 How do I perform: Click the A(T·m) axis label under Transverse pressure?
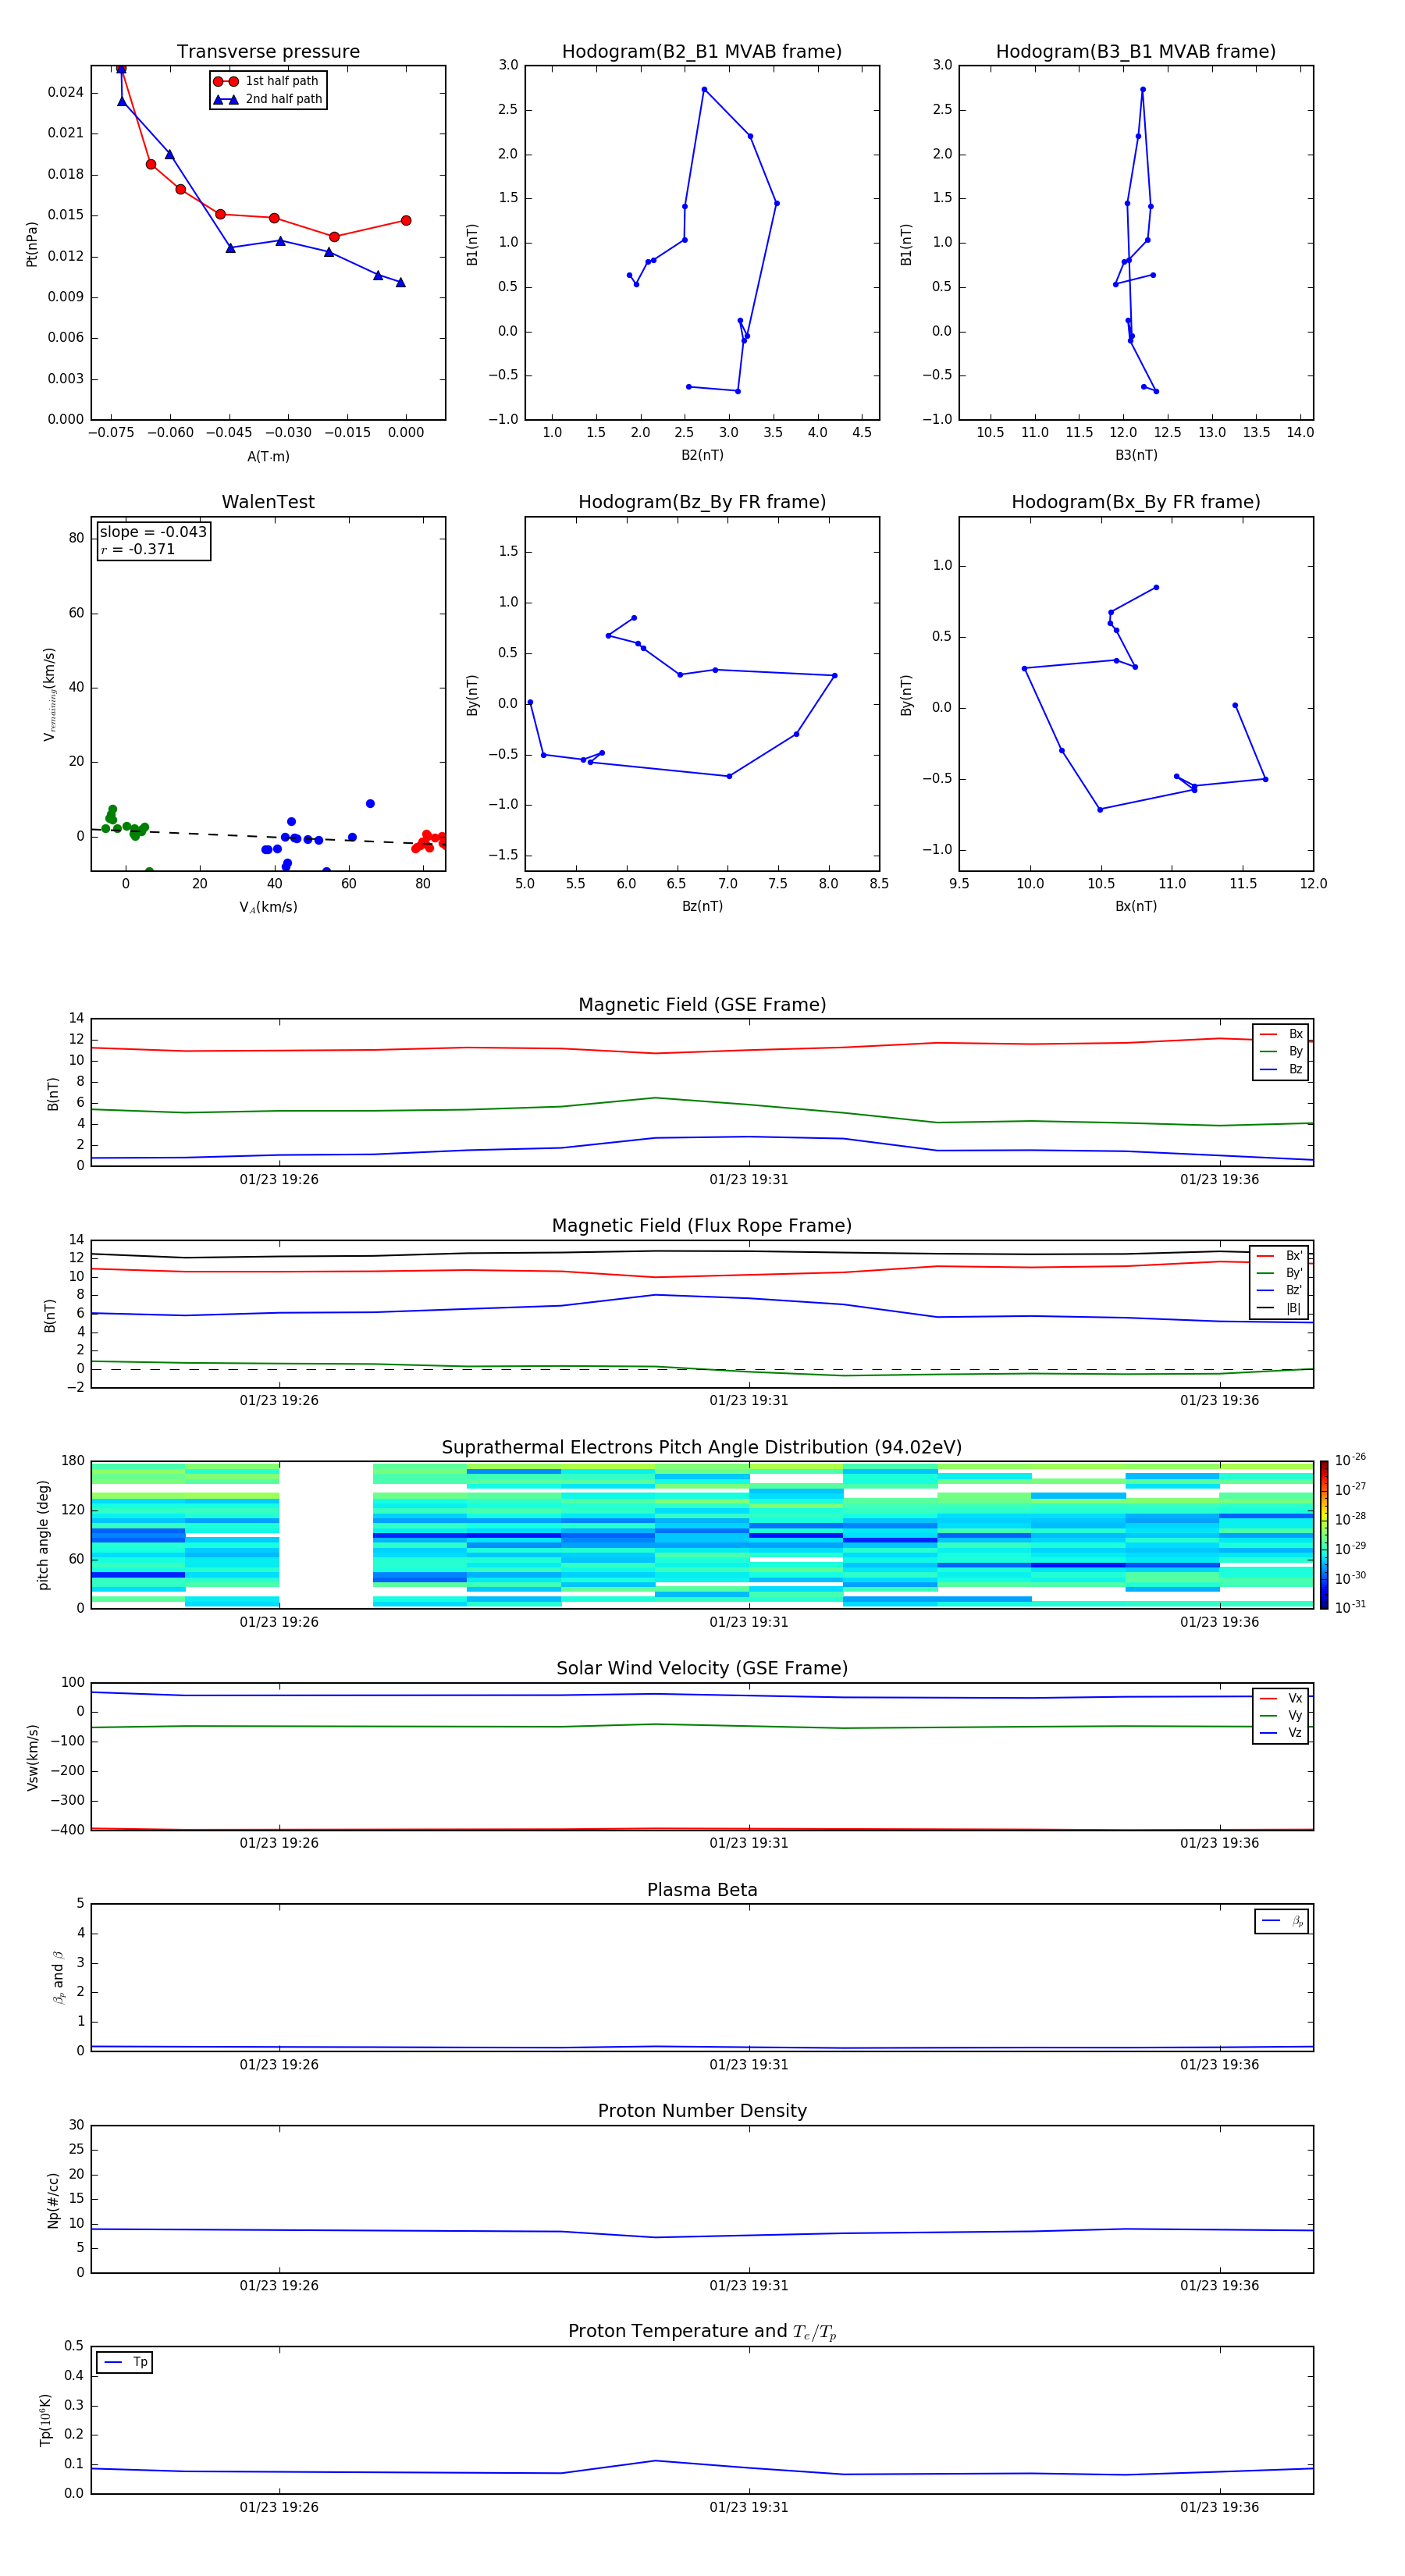coord(268,456)
